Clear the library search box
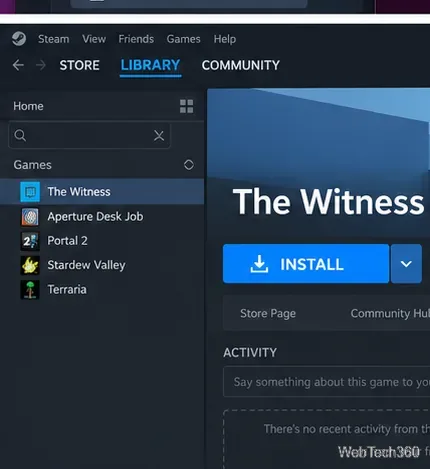This screenshot has height=469, width=430. click(159, 135)
